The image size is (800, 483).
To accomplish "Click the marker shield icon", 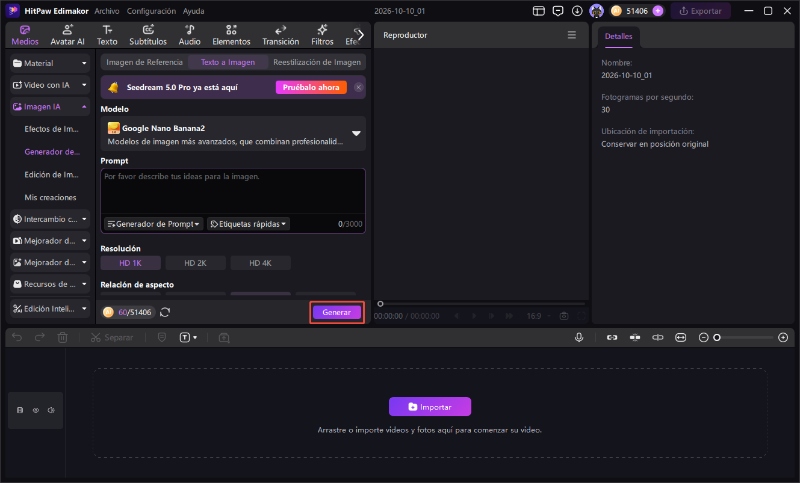I will (x=162, y=338).
